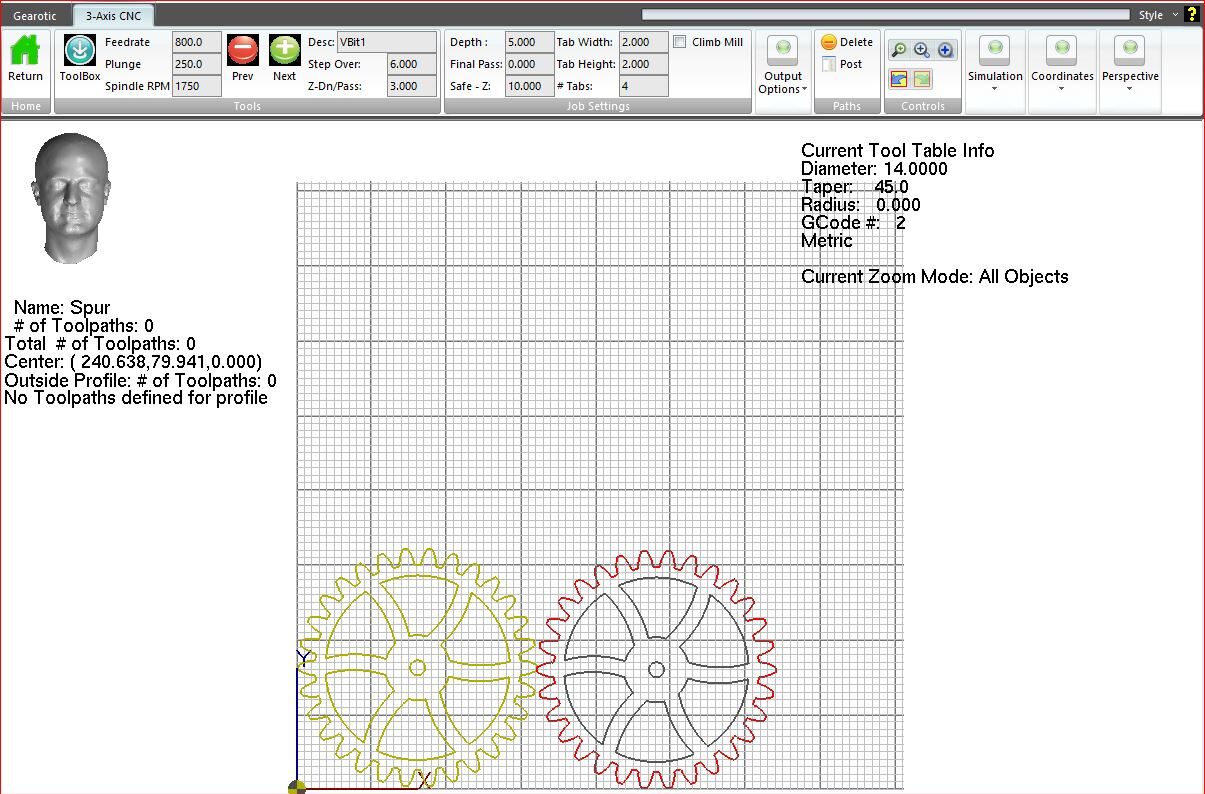
Task: Click the progress bar at top
Action: click(886, 15)
